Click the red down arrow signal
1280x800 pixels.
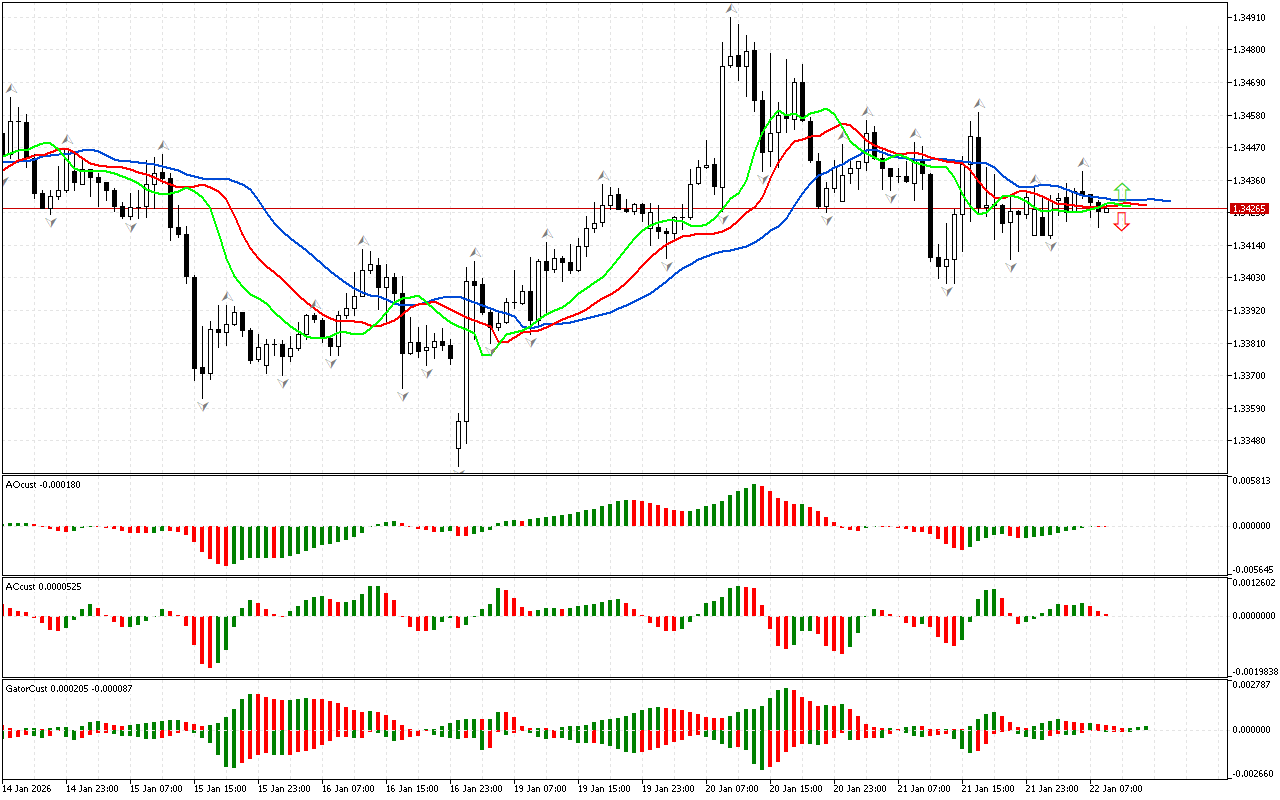pyautogui.click(x=1122, y=223)
